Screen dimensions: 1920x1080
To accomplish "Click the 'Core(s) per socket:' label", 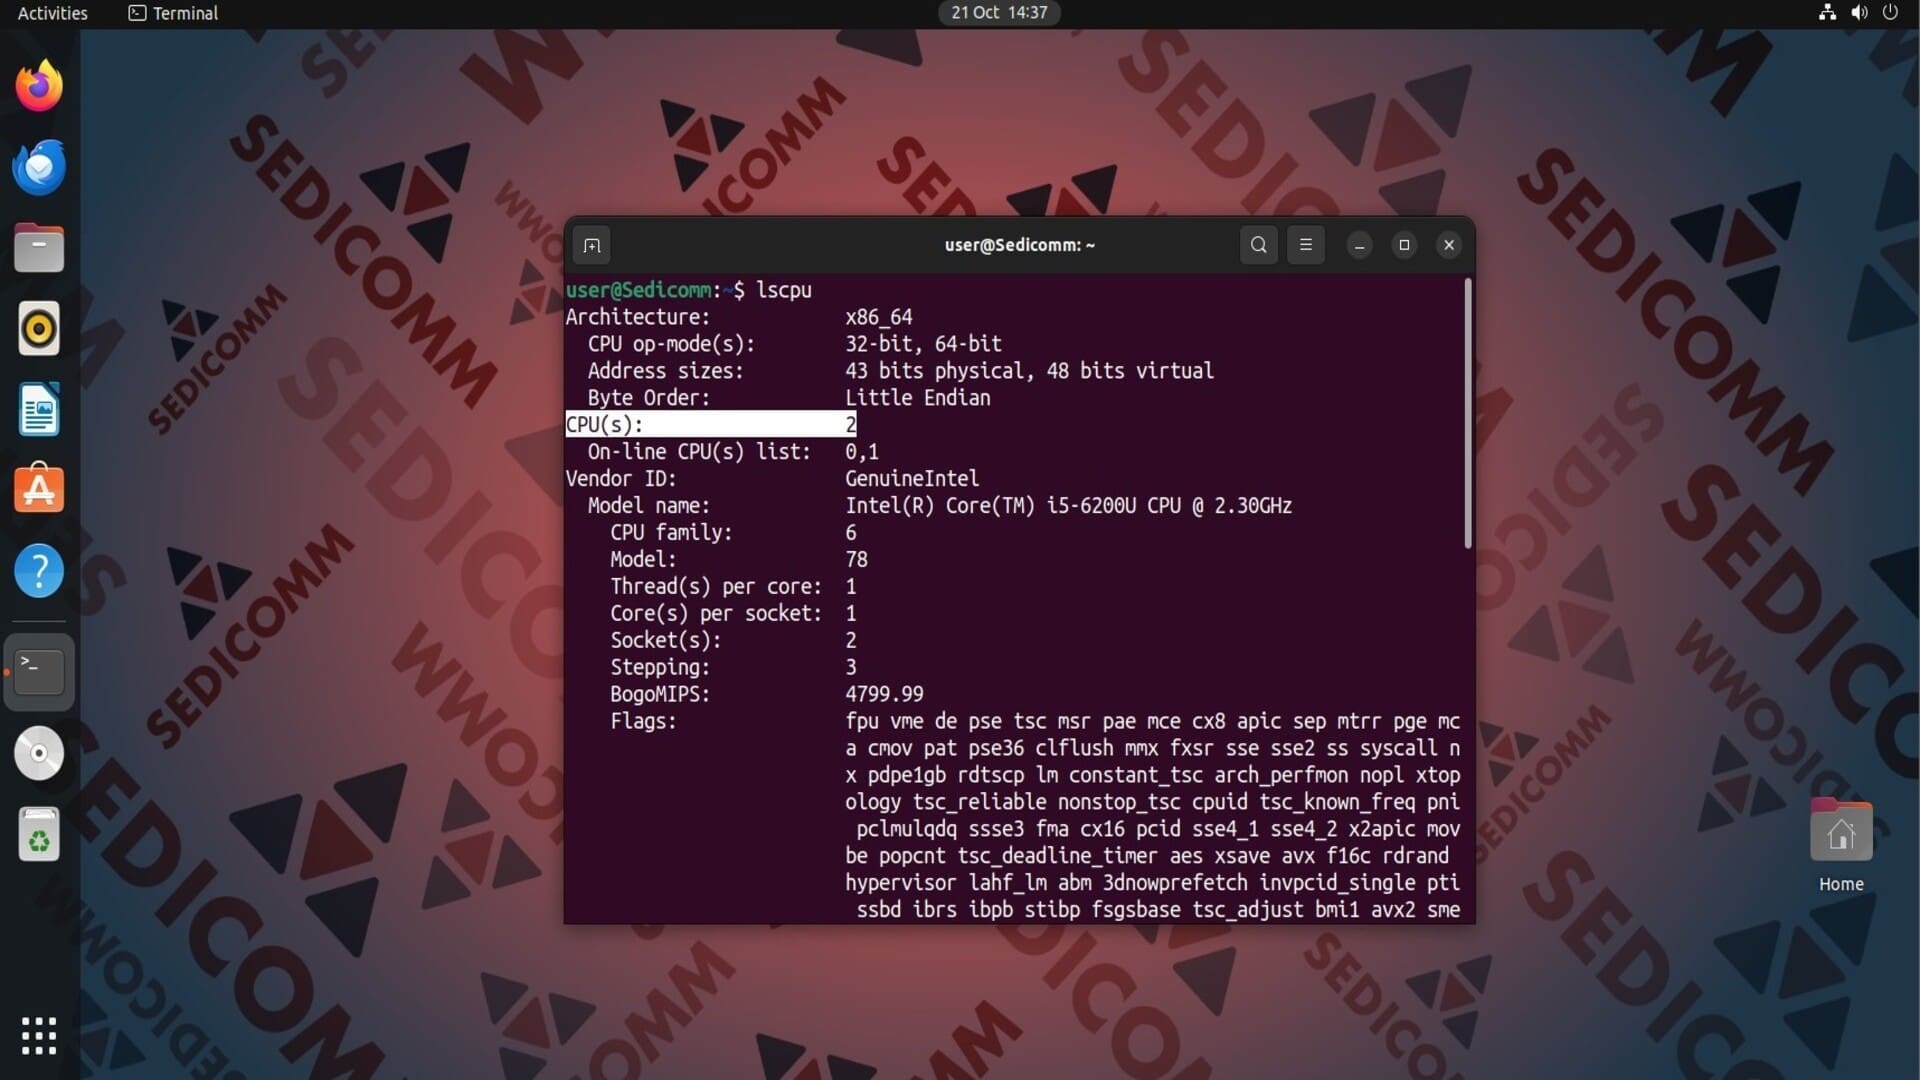I will click(716, 614).
